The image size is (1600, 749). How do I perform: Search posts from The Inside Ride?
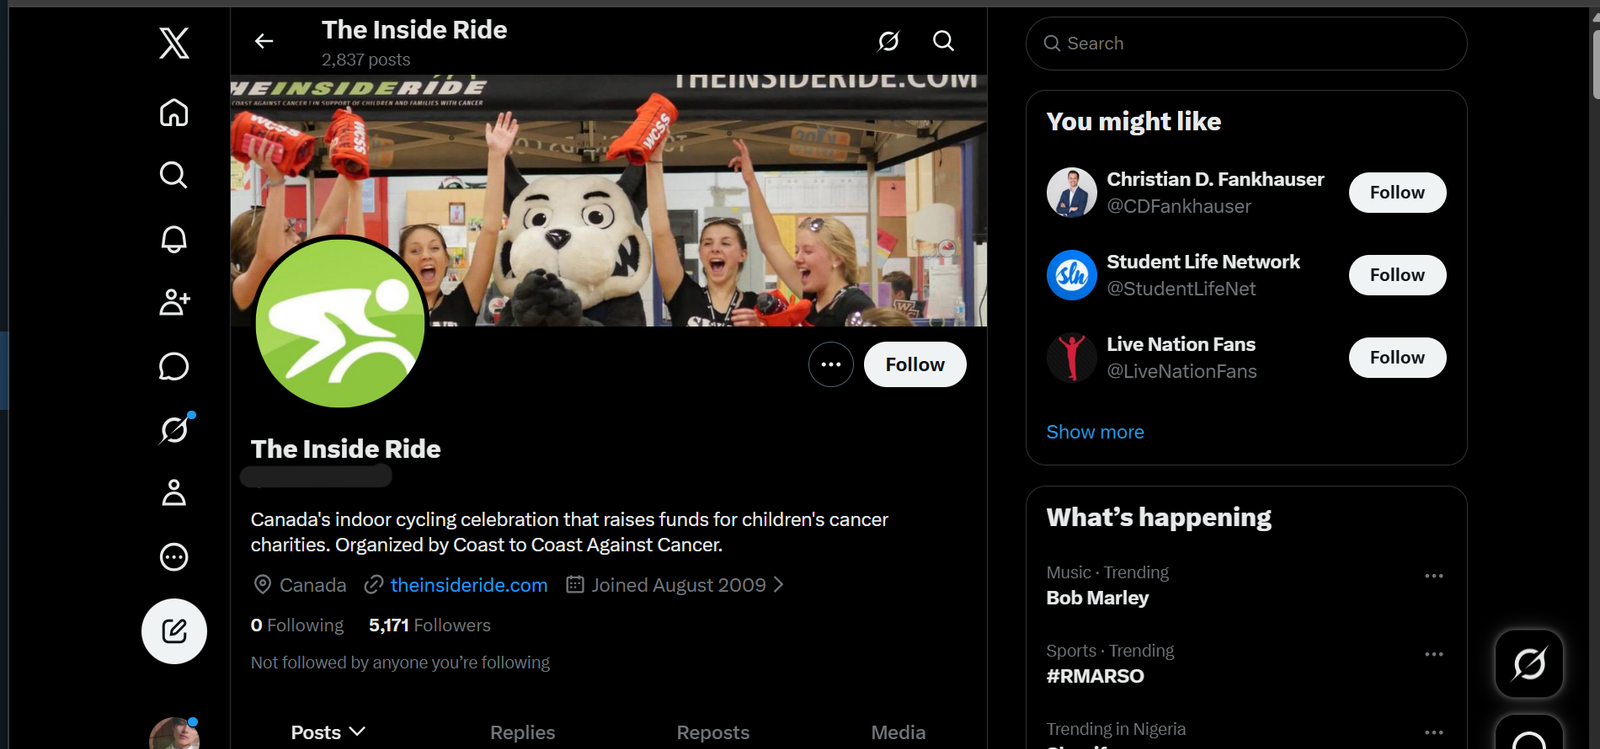pyautogui.click(x=943, y=41)
